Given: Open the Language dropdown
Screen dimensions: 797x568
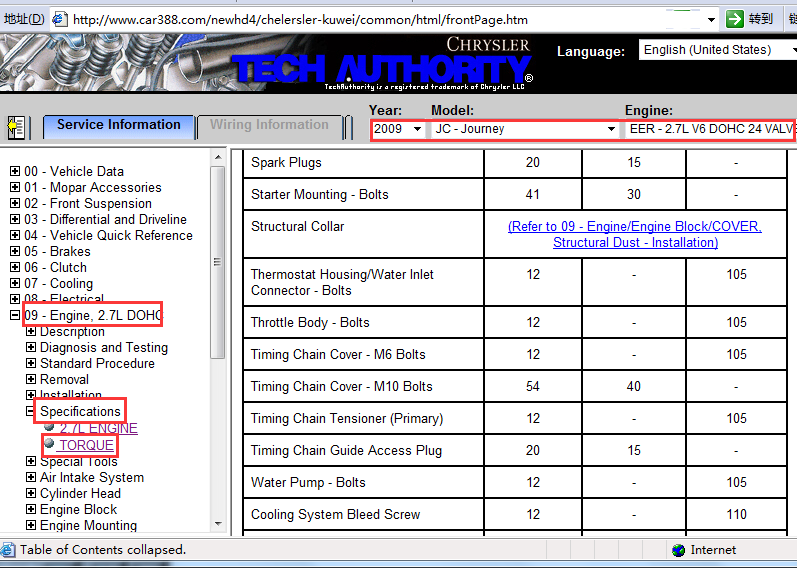Looking at the screenshot, I should click(717, 50).
